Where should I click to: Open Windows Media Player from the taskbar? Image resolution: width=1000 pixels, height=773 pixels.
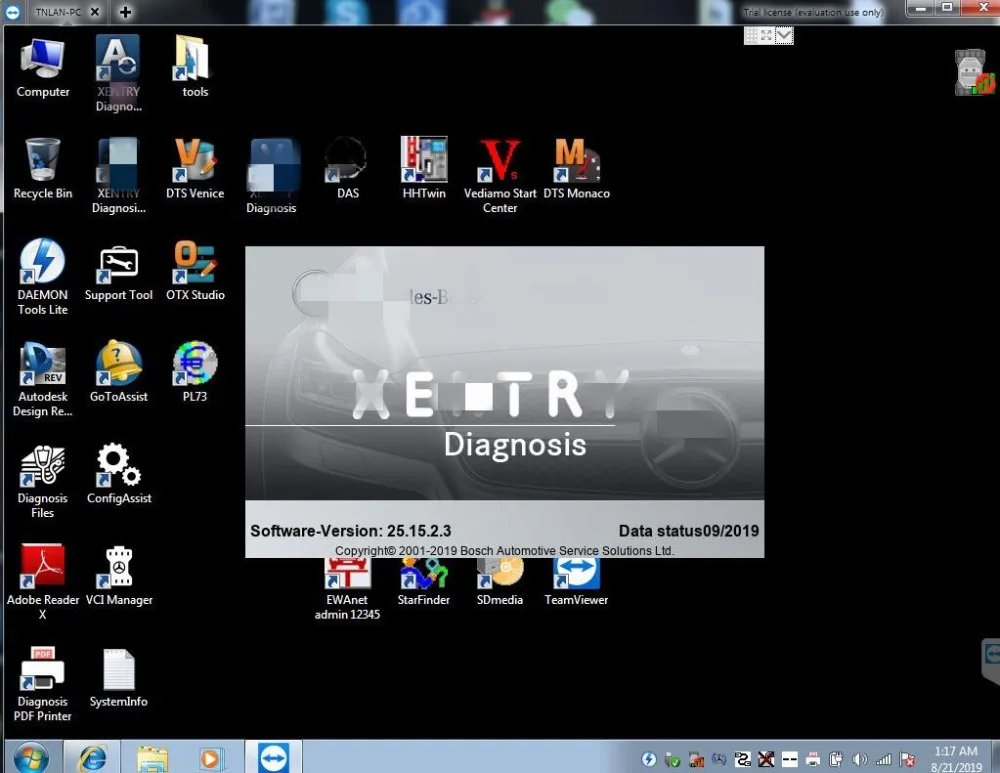point(210,758)
